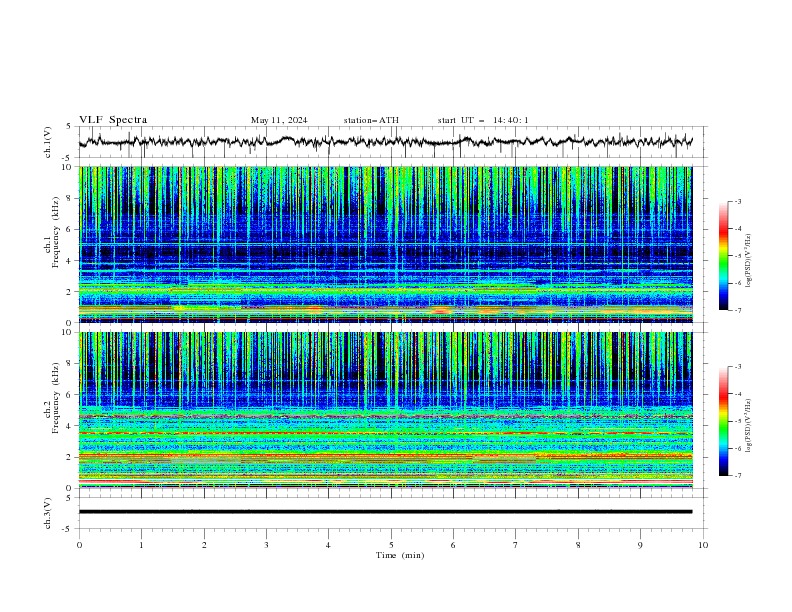Click the "ch.1(V)" vertical axis label
Viewport: 792px width, 612px height.
[48, 142]
